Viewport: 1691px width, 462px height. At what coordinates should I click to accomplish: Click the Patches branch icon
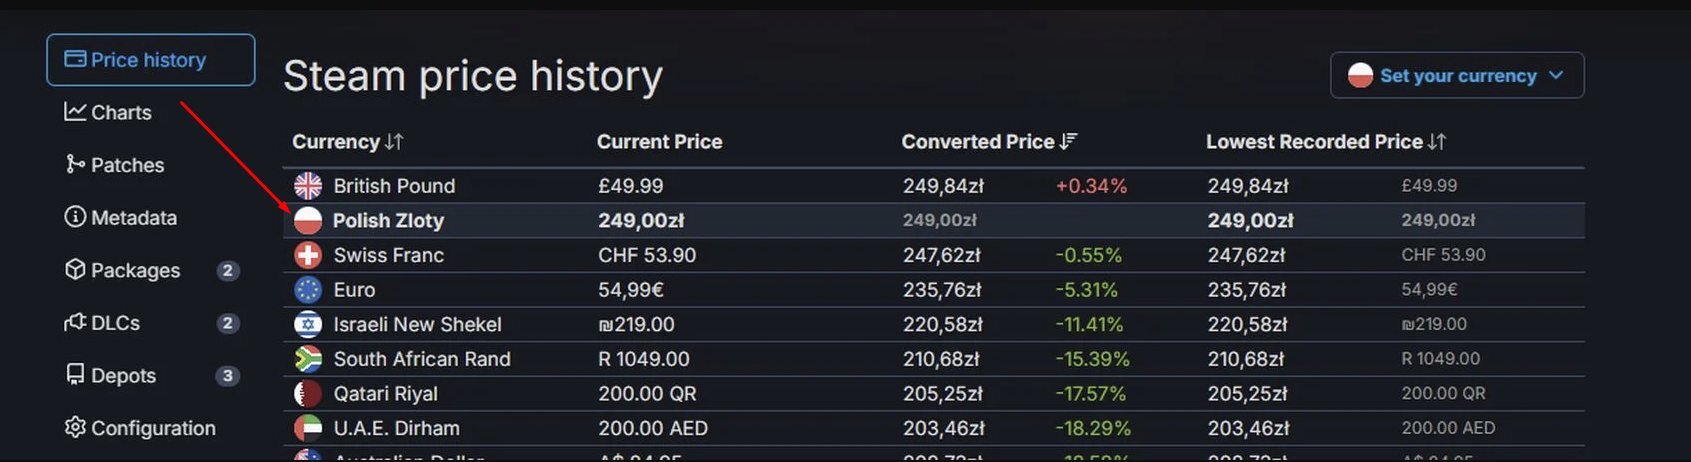pyautogui.click(x=75, y=164)
